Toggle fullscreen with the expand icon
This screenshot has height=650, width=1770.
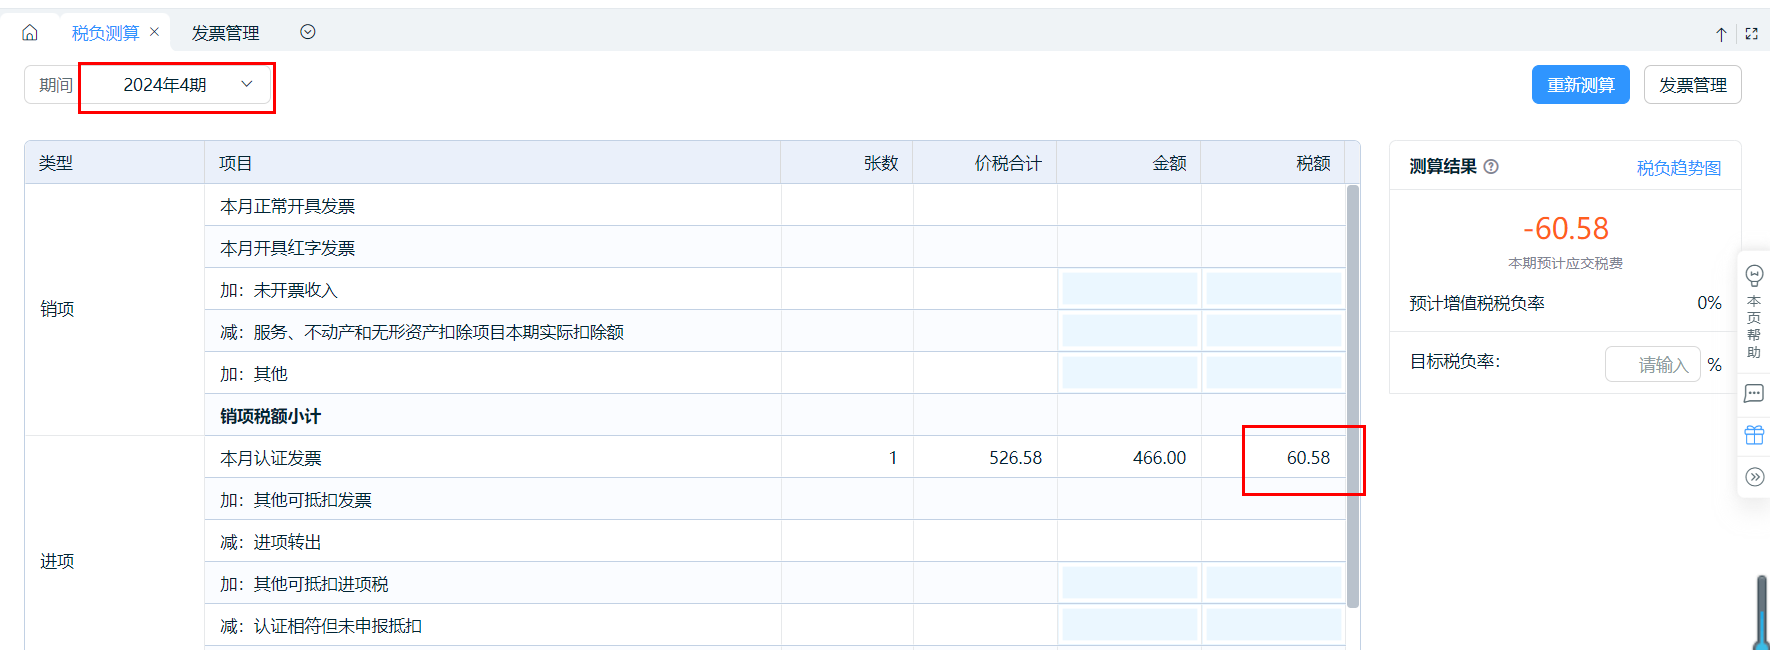tap(1751, 34)
